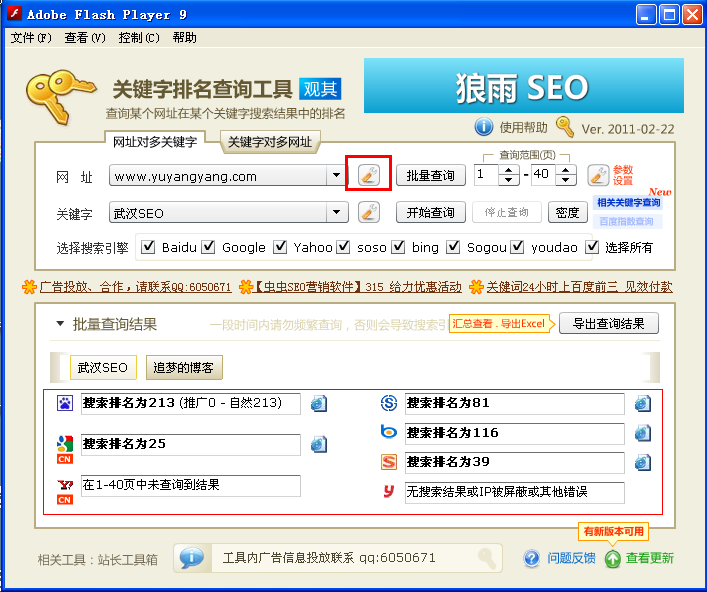Expand the URL dropdown list
The image size is (707, 592).
tap(336, 175)
